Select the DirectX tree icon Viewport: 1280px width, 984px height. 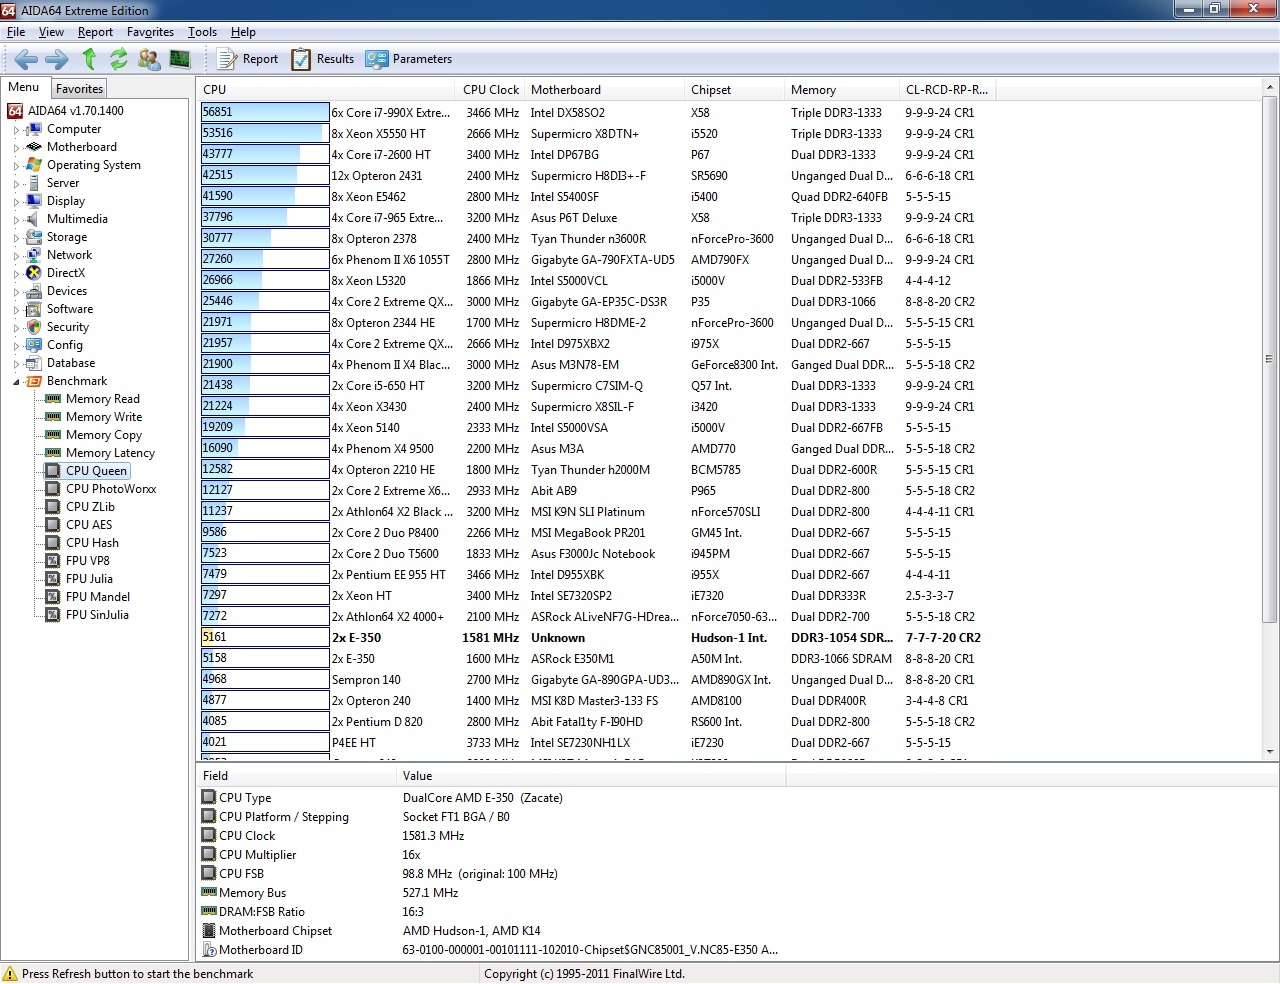(34, 273)
